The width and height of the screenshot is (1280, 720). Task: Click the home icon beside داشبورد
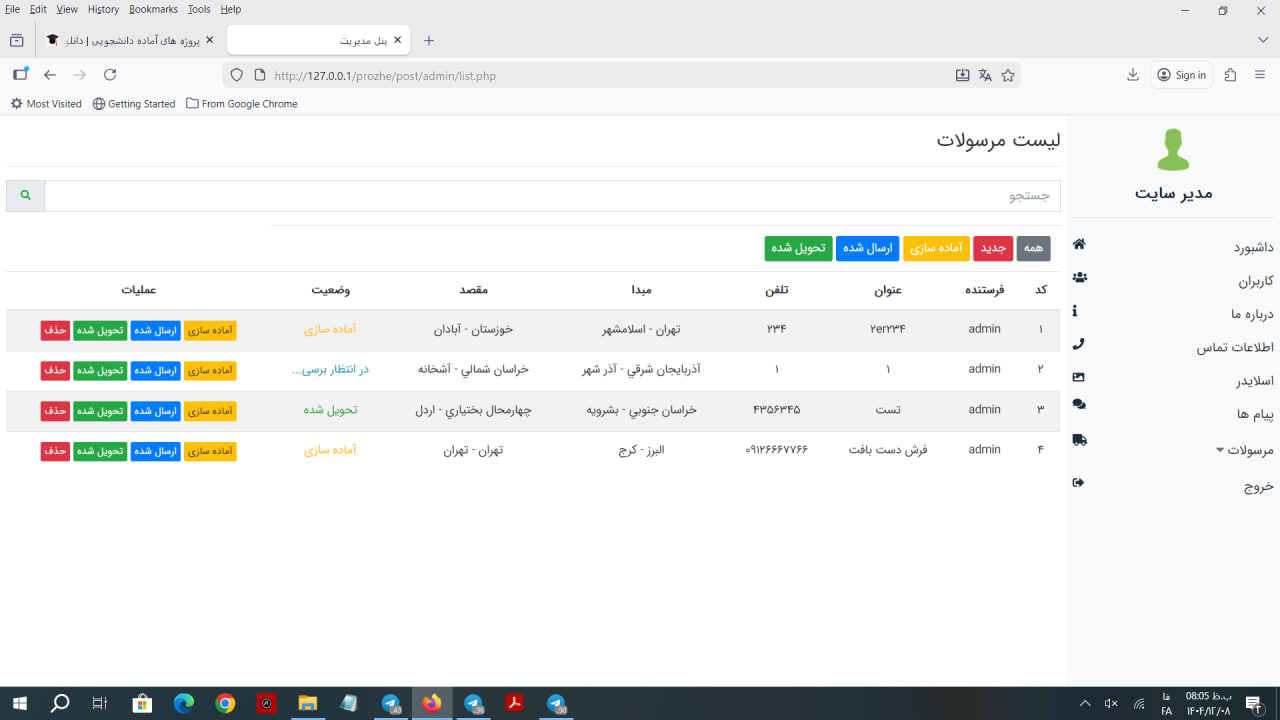click(x=1079, y=245)
